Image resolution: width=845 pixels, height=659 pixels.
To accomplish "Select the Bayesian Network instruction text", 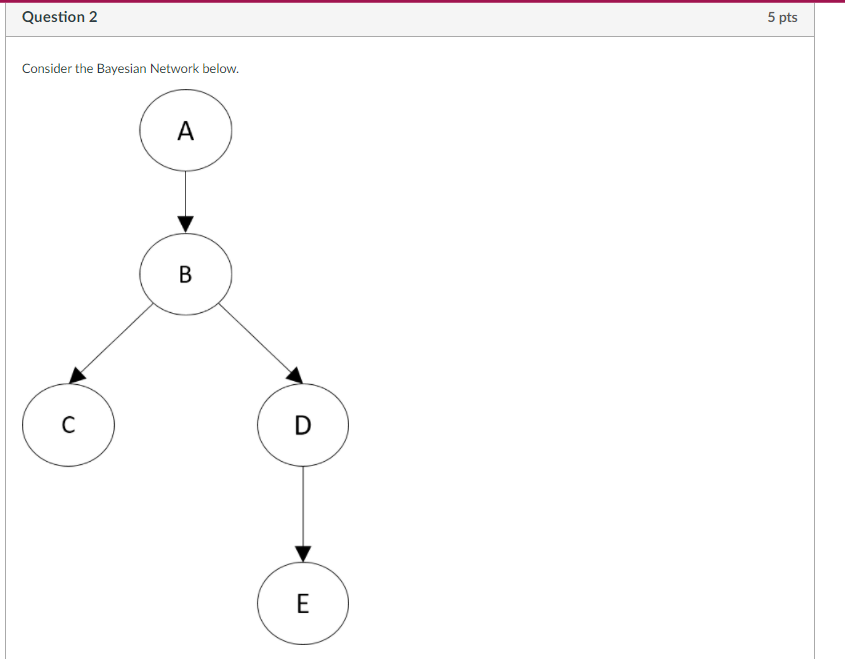I will 128,68.
